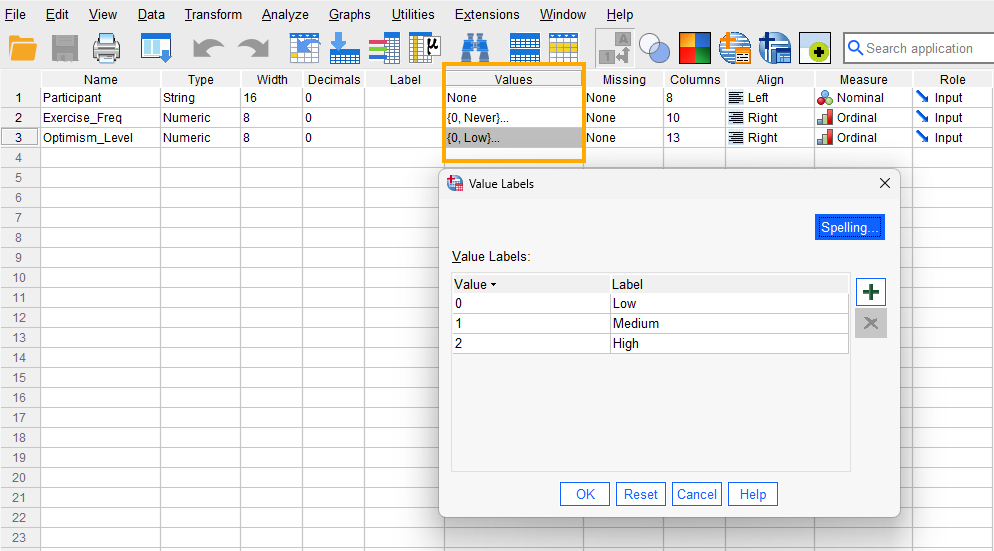Click the Save document disk icon

click(65, 48)
